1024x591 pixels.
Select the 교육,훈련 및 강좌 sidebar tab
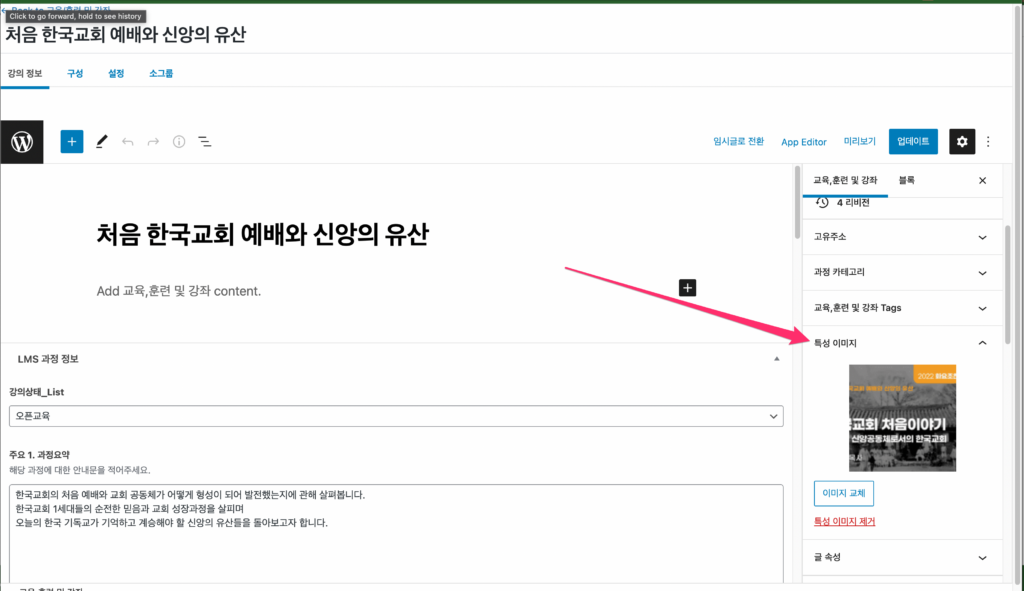[845, 180]
